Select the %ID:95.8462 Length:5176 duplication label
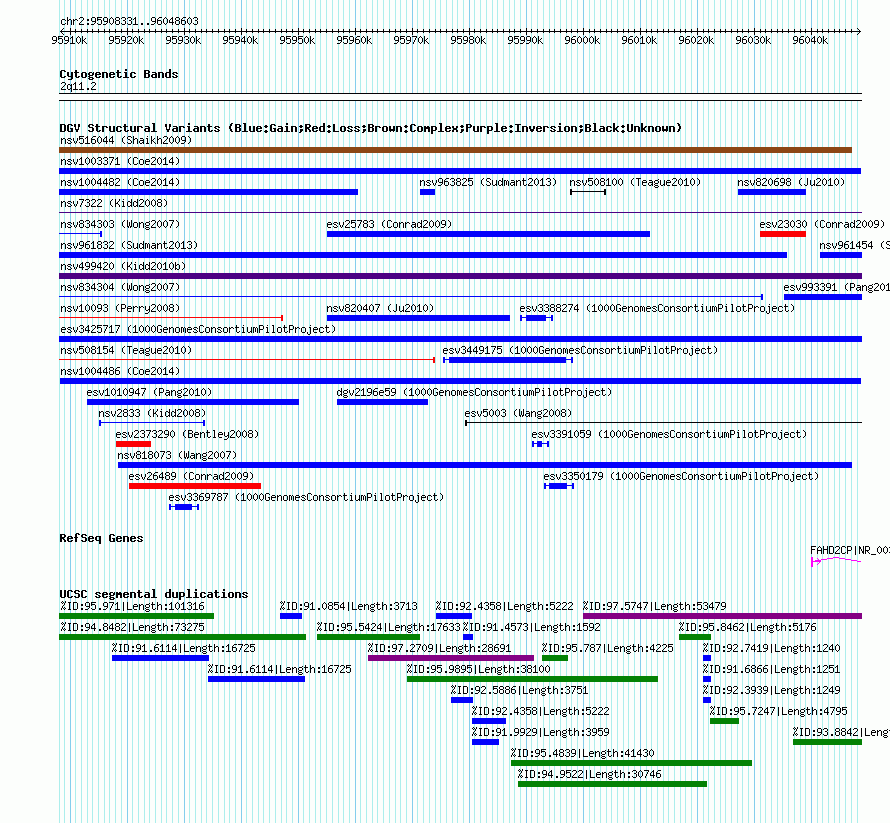890x823 pixels. [x=748, y=627]
